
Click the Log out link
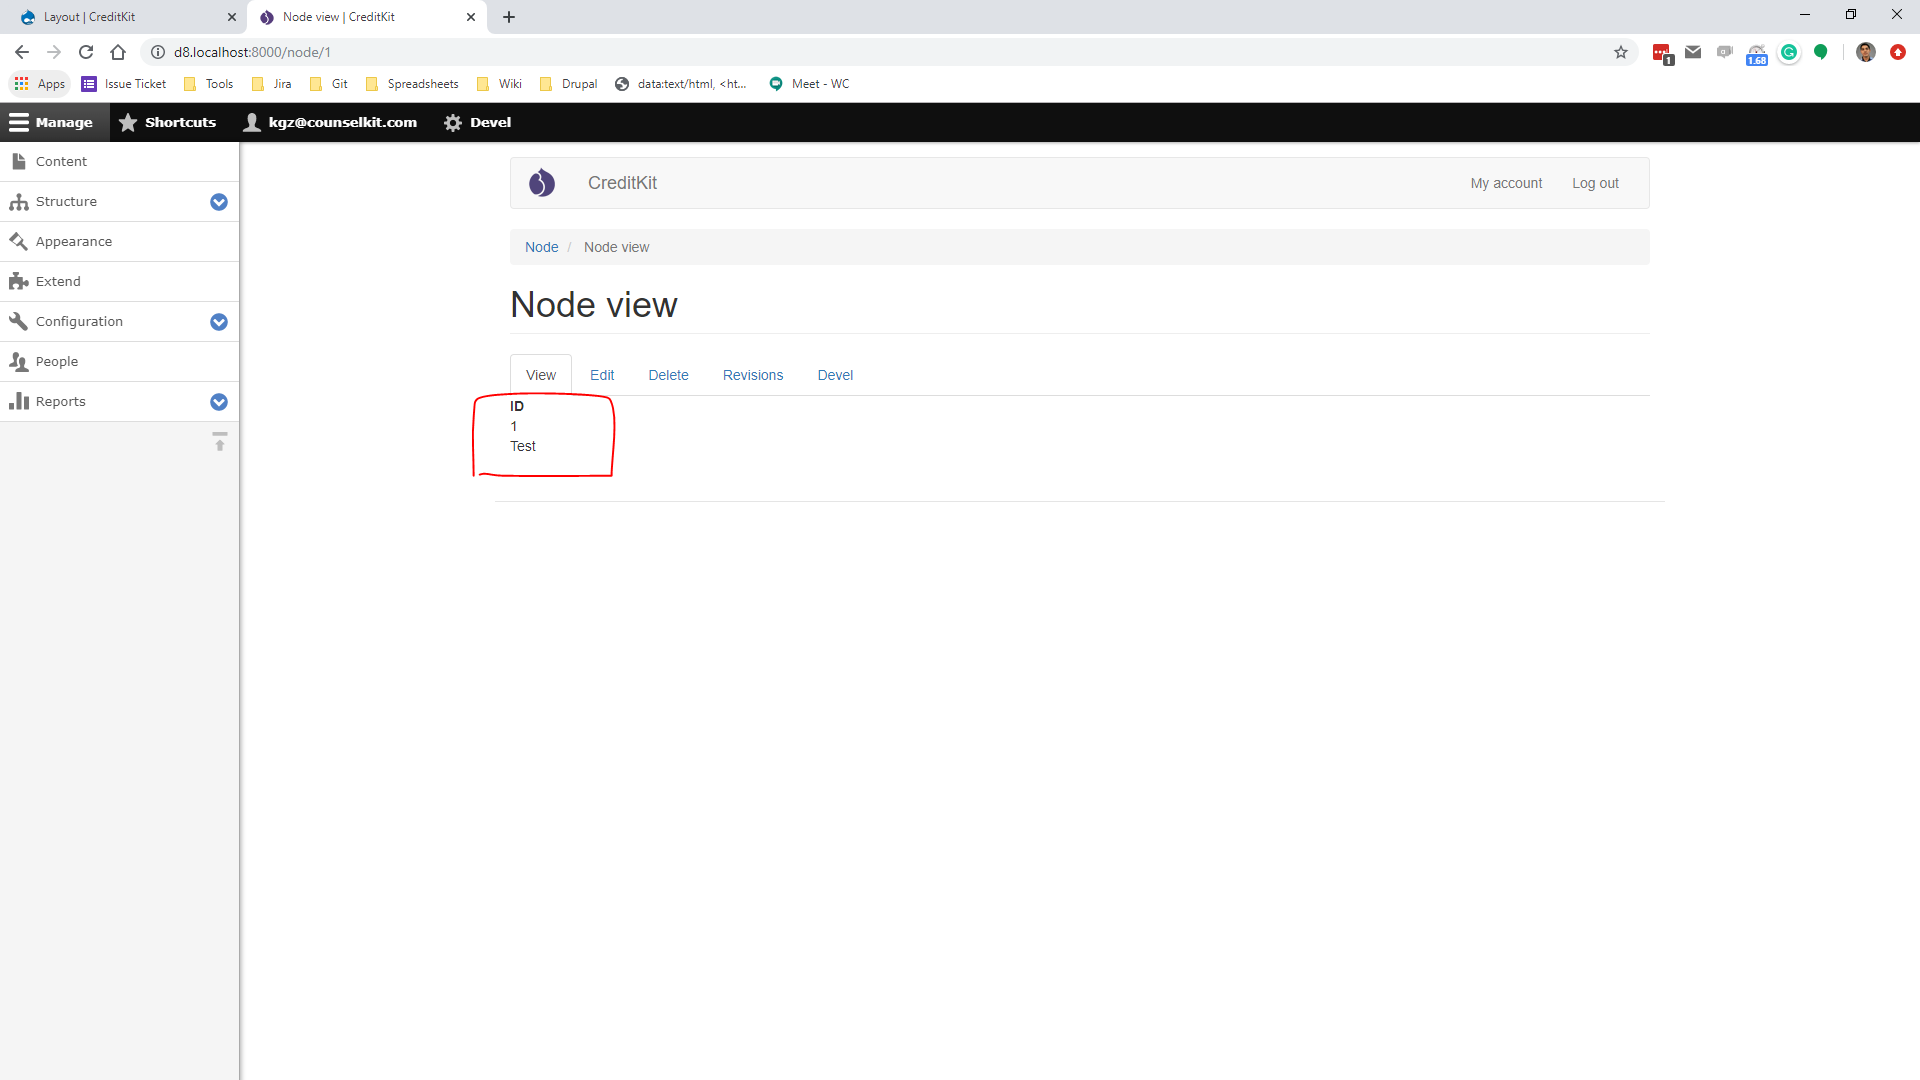click(x=1595, y=183)
